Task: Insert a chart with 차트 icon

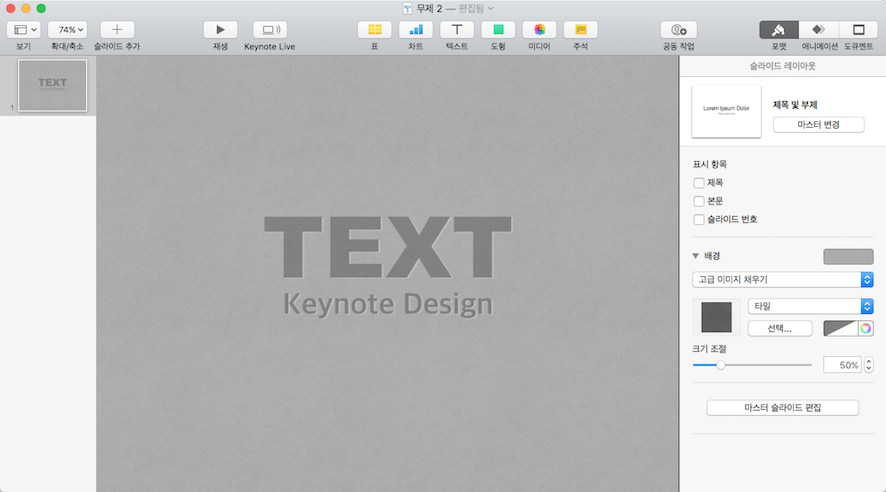Action: pyautogui.click(x=416, y=29)
